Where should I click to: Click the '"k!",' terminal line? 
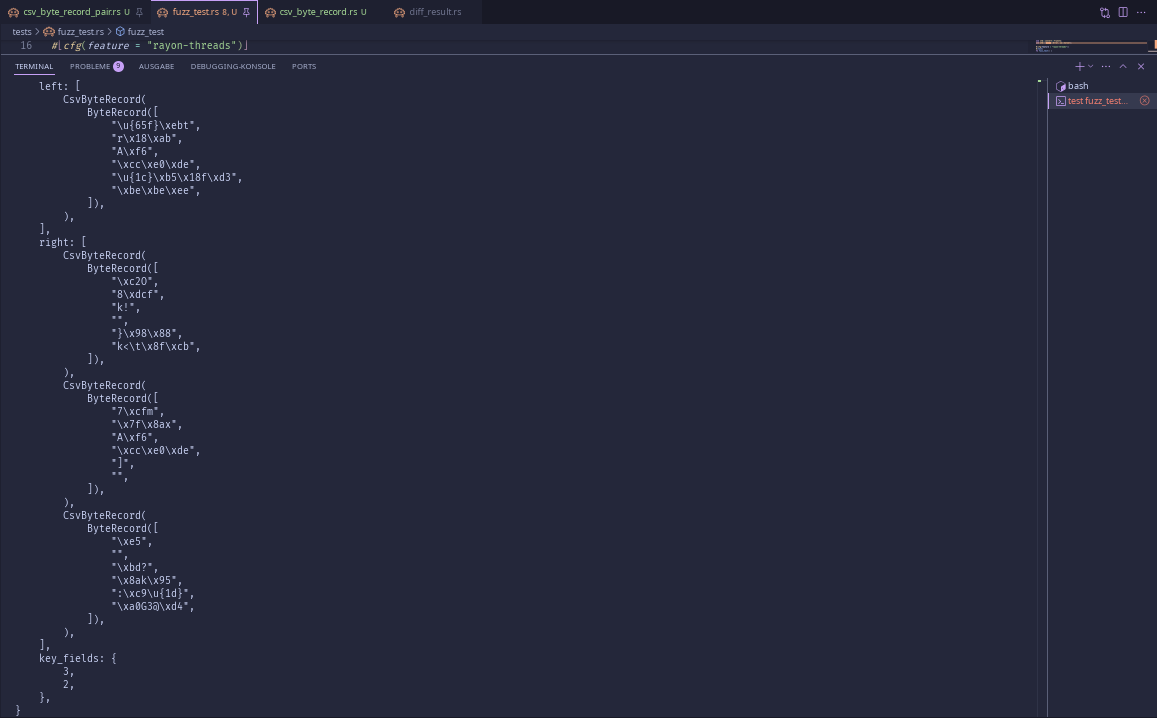tap(125, 307)
